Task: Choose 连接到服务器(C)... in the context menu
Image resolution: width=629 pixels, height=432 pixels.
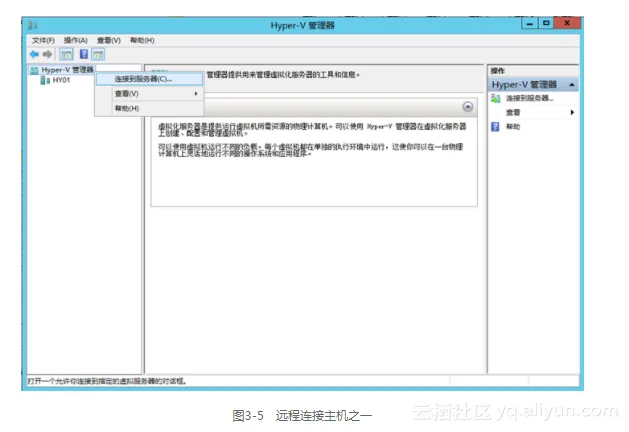Action: pyautogui.click(x=149, y=79)
